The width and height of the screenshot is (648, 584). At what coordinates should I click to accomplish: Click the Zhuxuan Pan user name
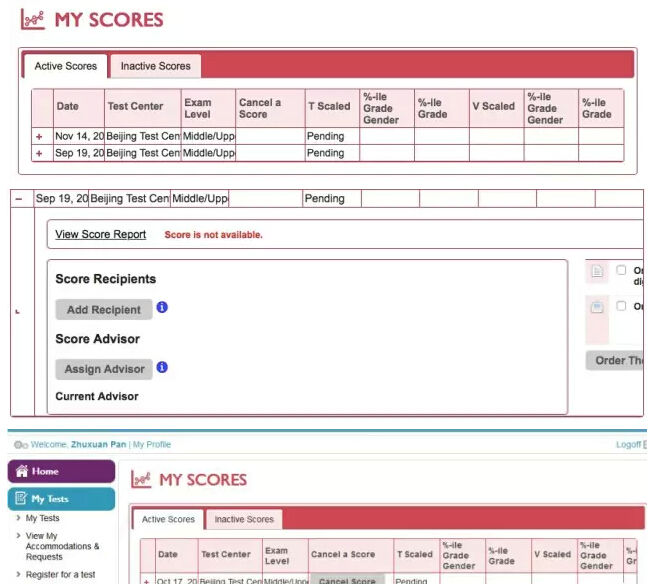tap(98, 445)
